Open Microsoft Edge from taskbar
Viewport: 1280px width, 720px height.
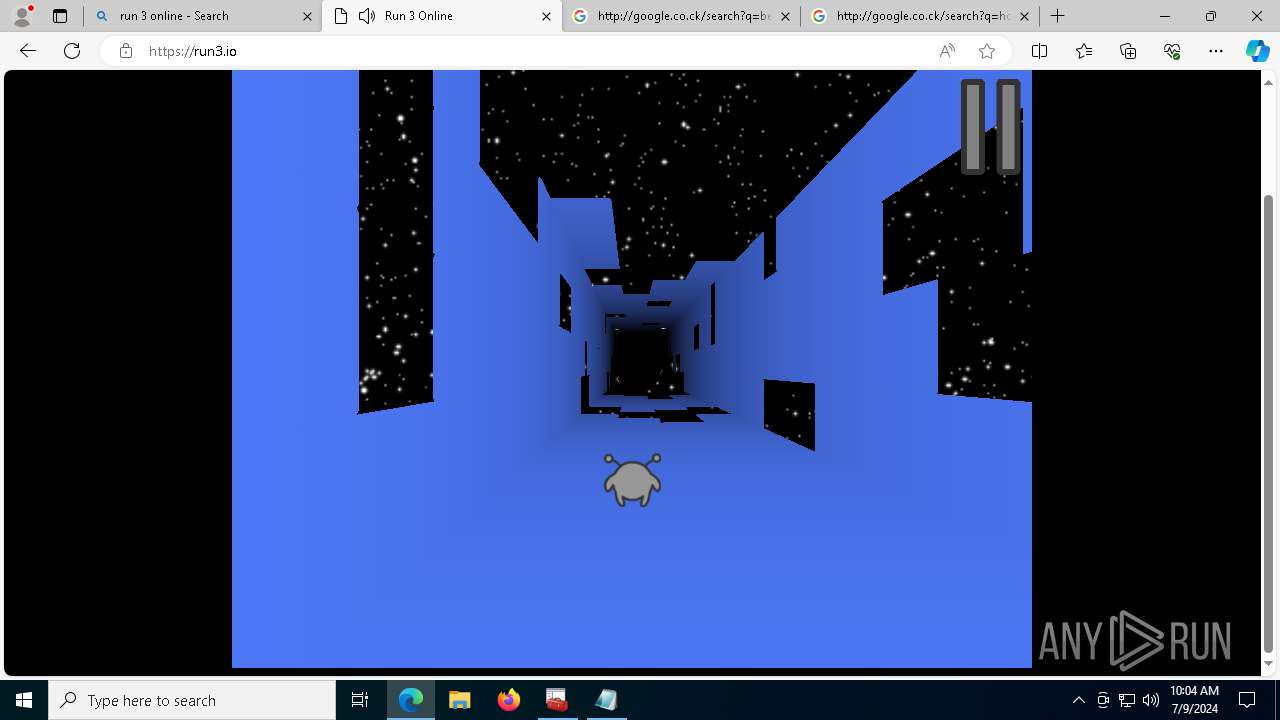pyautogui.click(x=411, y=700)
